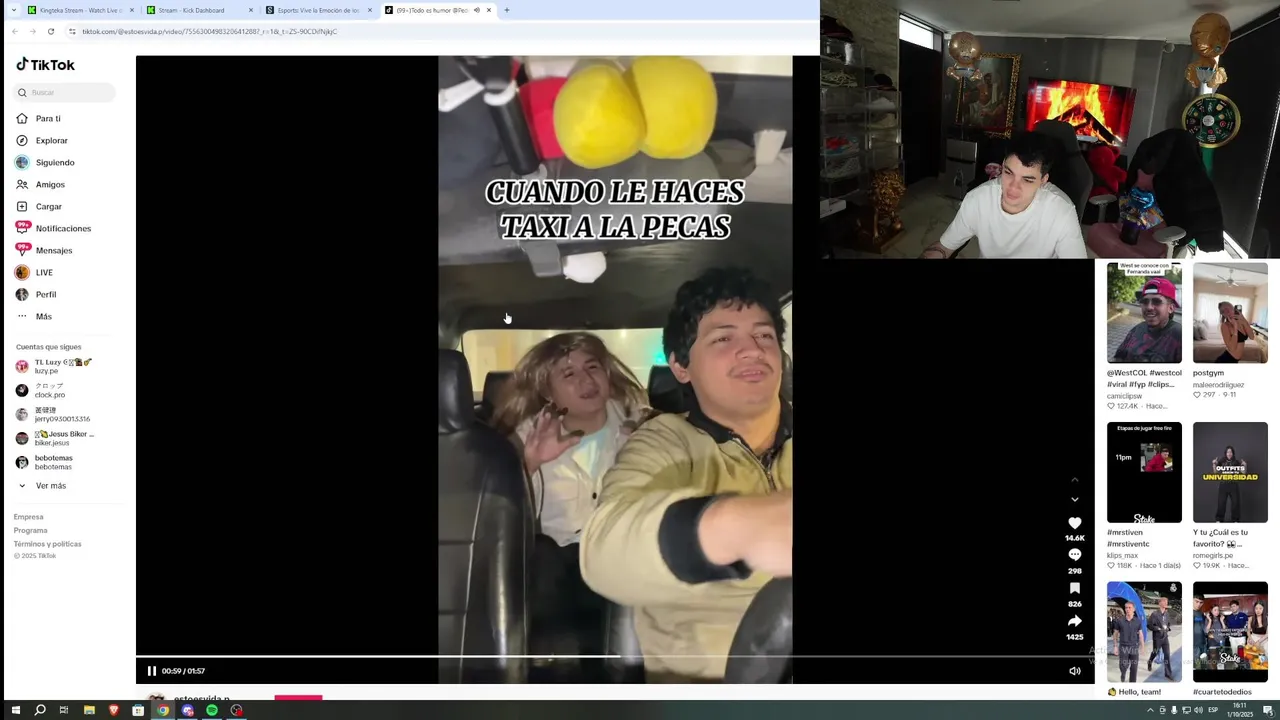This screenshot has height=720, width=1280.
Task: Like the video with heart icon
Action: coord(1075,523)
